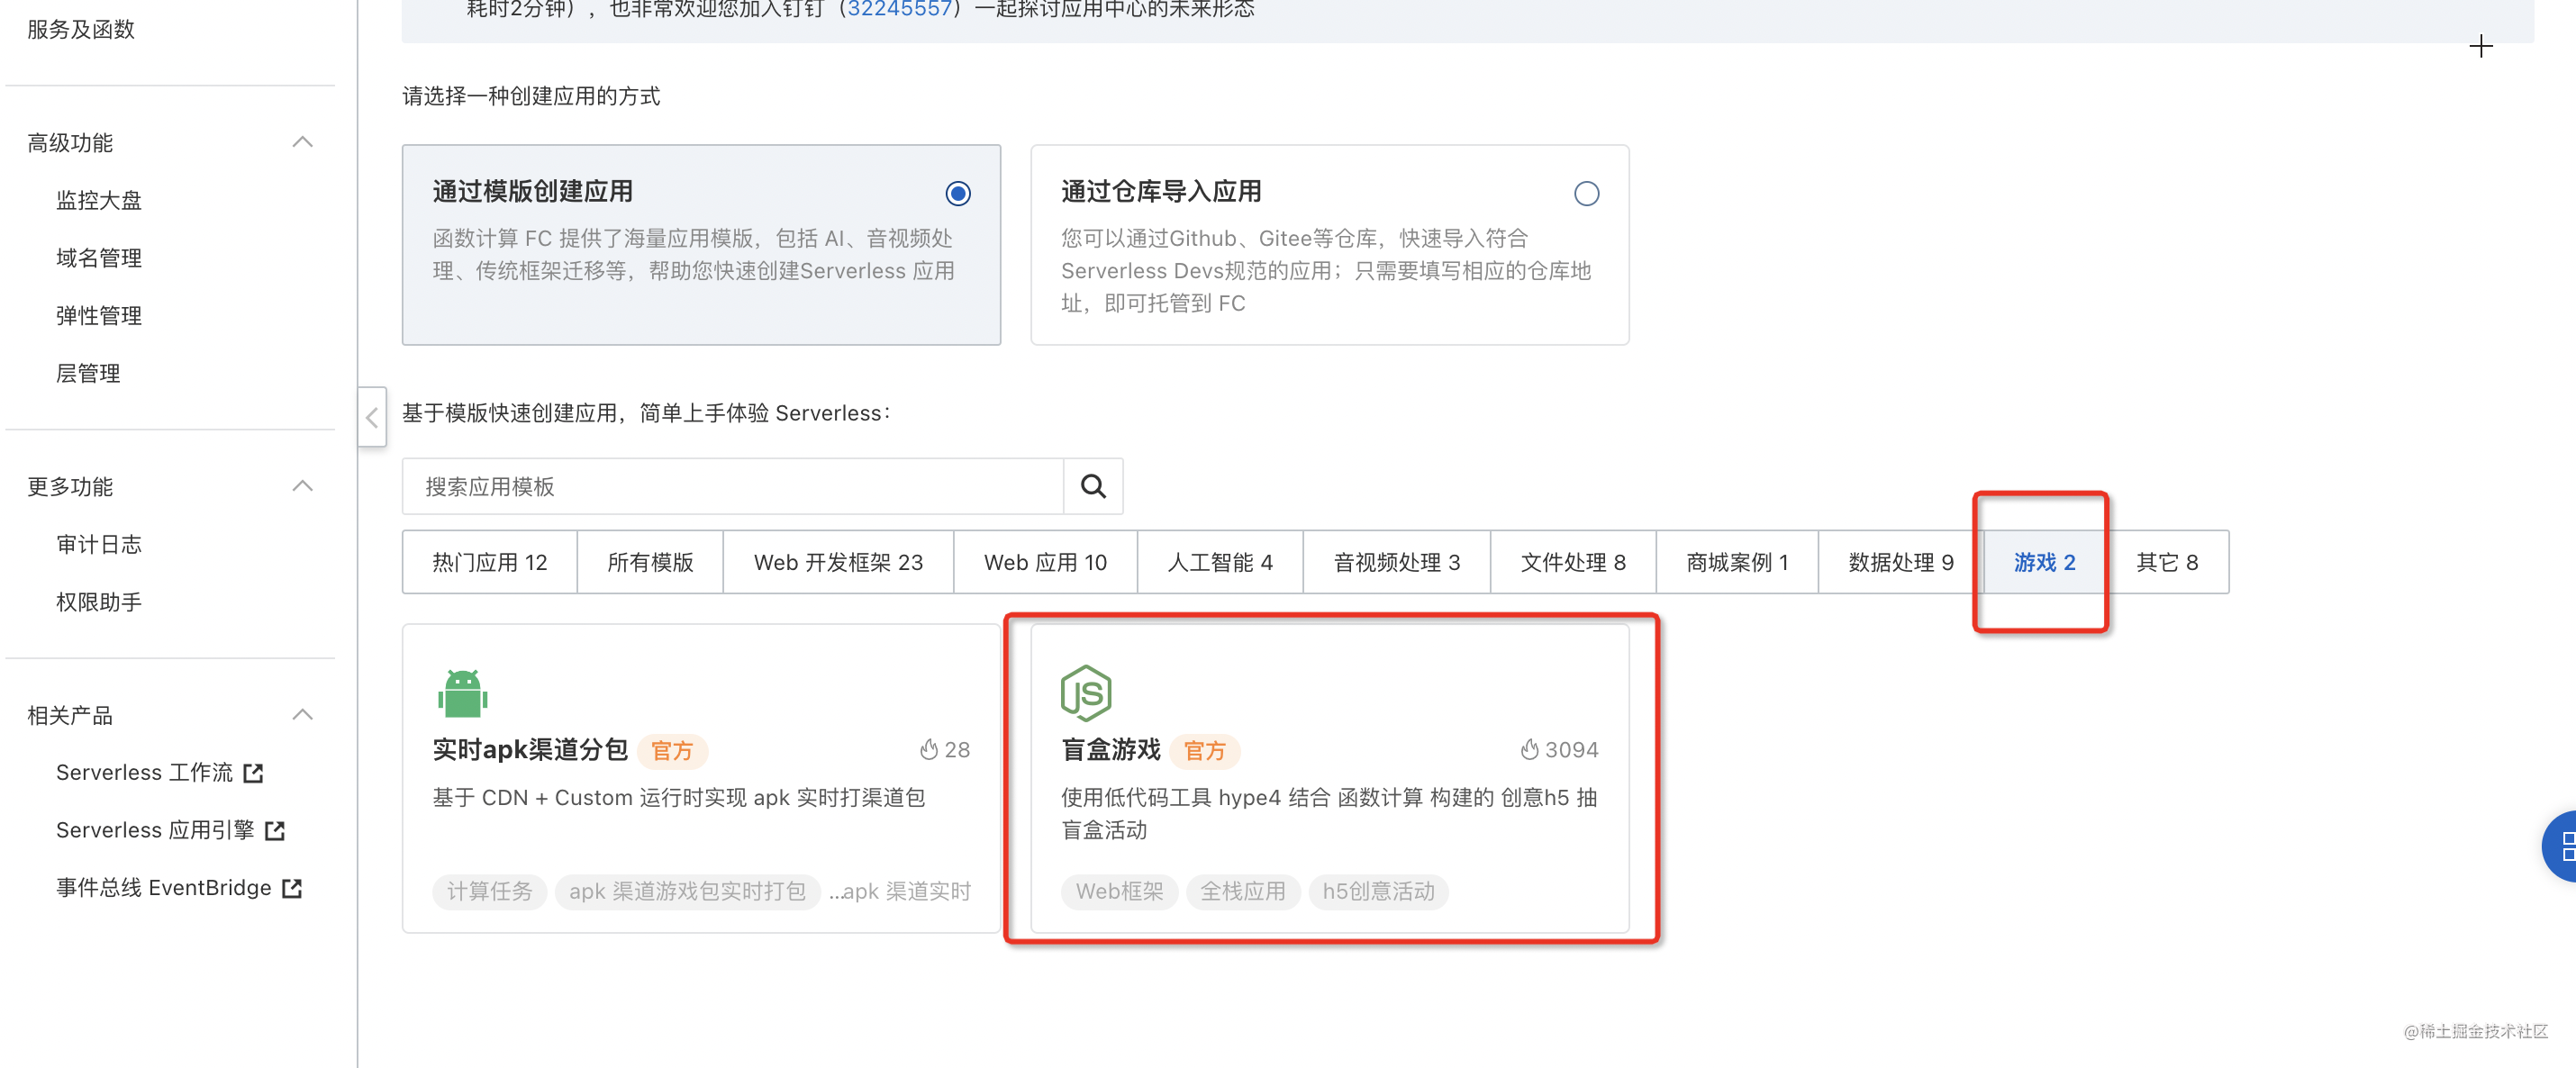Click the flame icon beside 3094
The height and width of the screenshot is (1068, 2576).
click(x=1529, y=750)
